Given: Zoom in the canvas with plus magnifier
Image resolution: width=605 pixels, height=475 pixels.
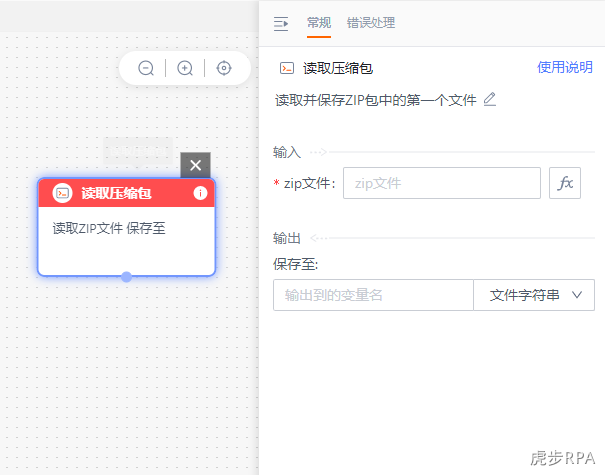Looking at the screenshot, I should click(x=185, y=68).
